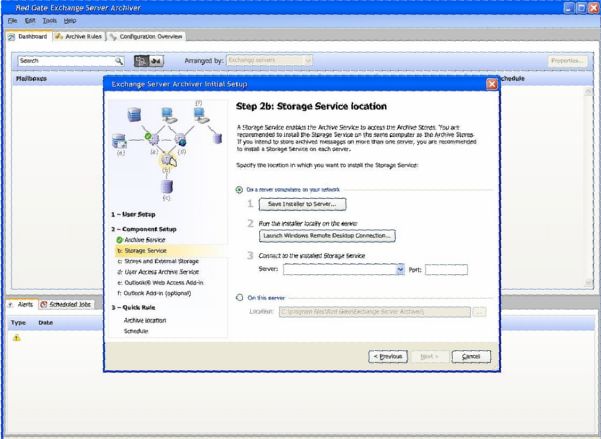This screenshot has width=601, height=439.
Task: Click the Port input field
Action: tap(446, 270)
